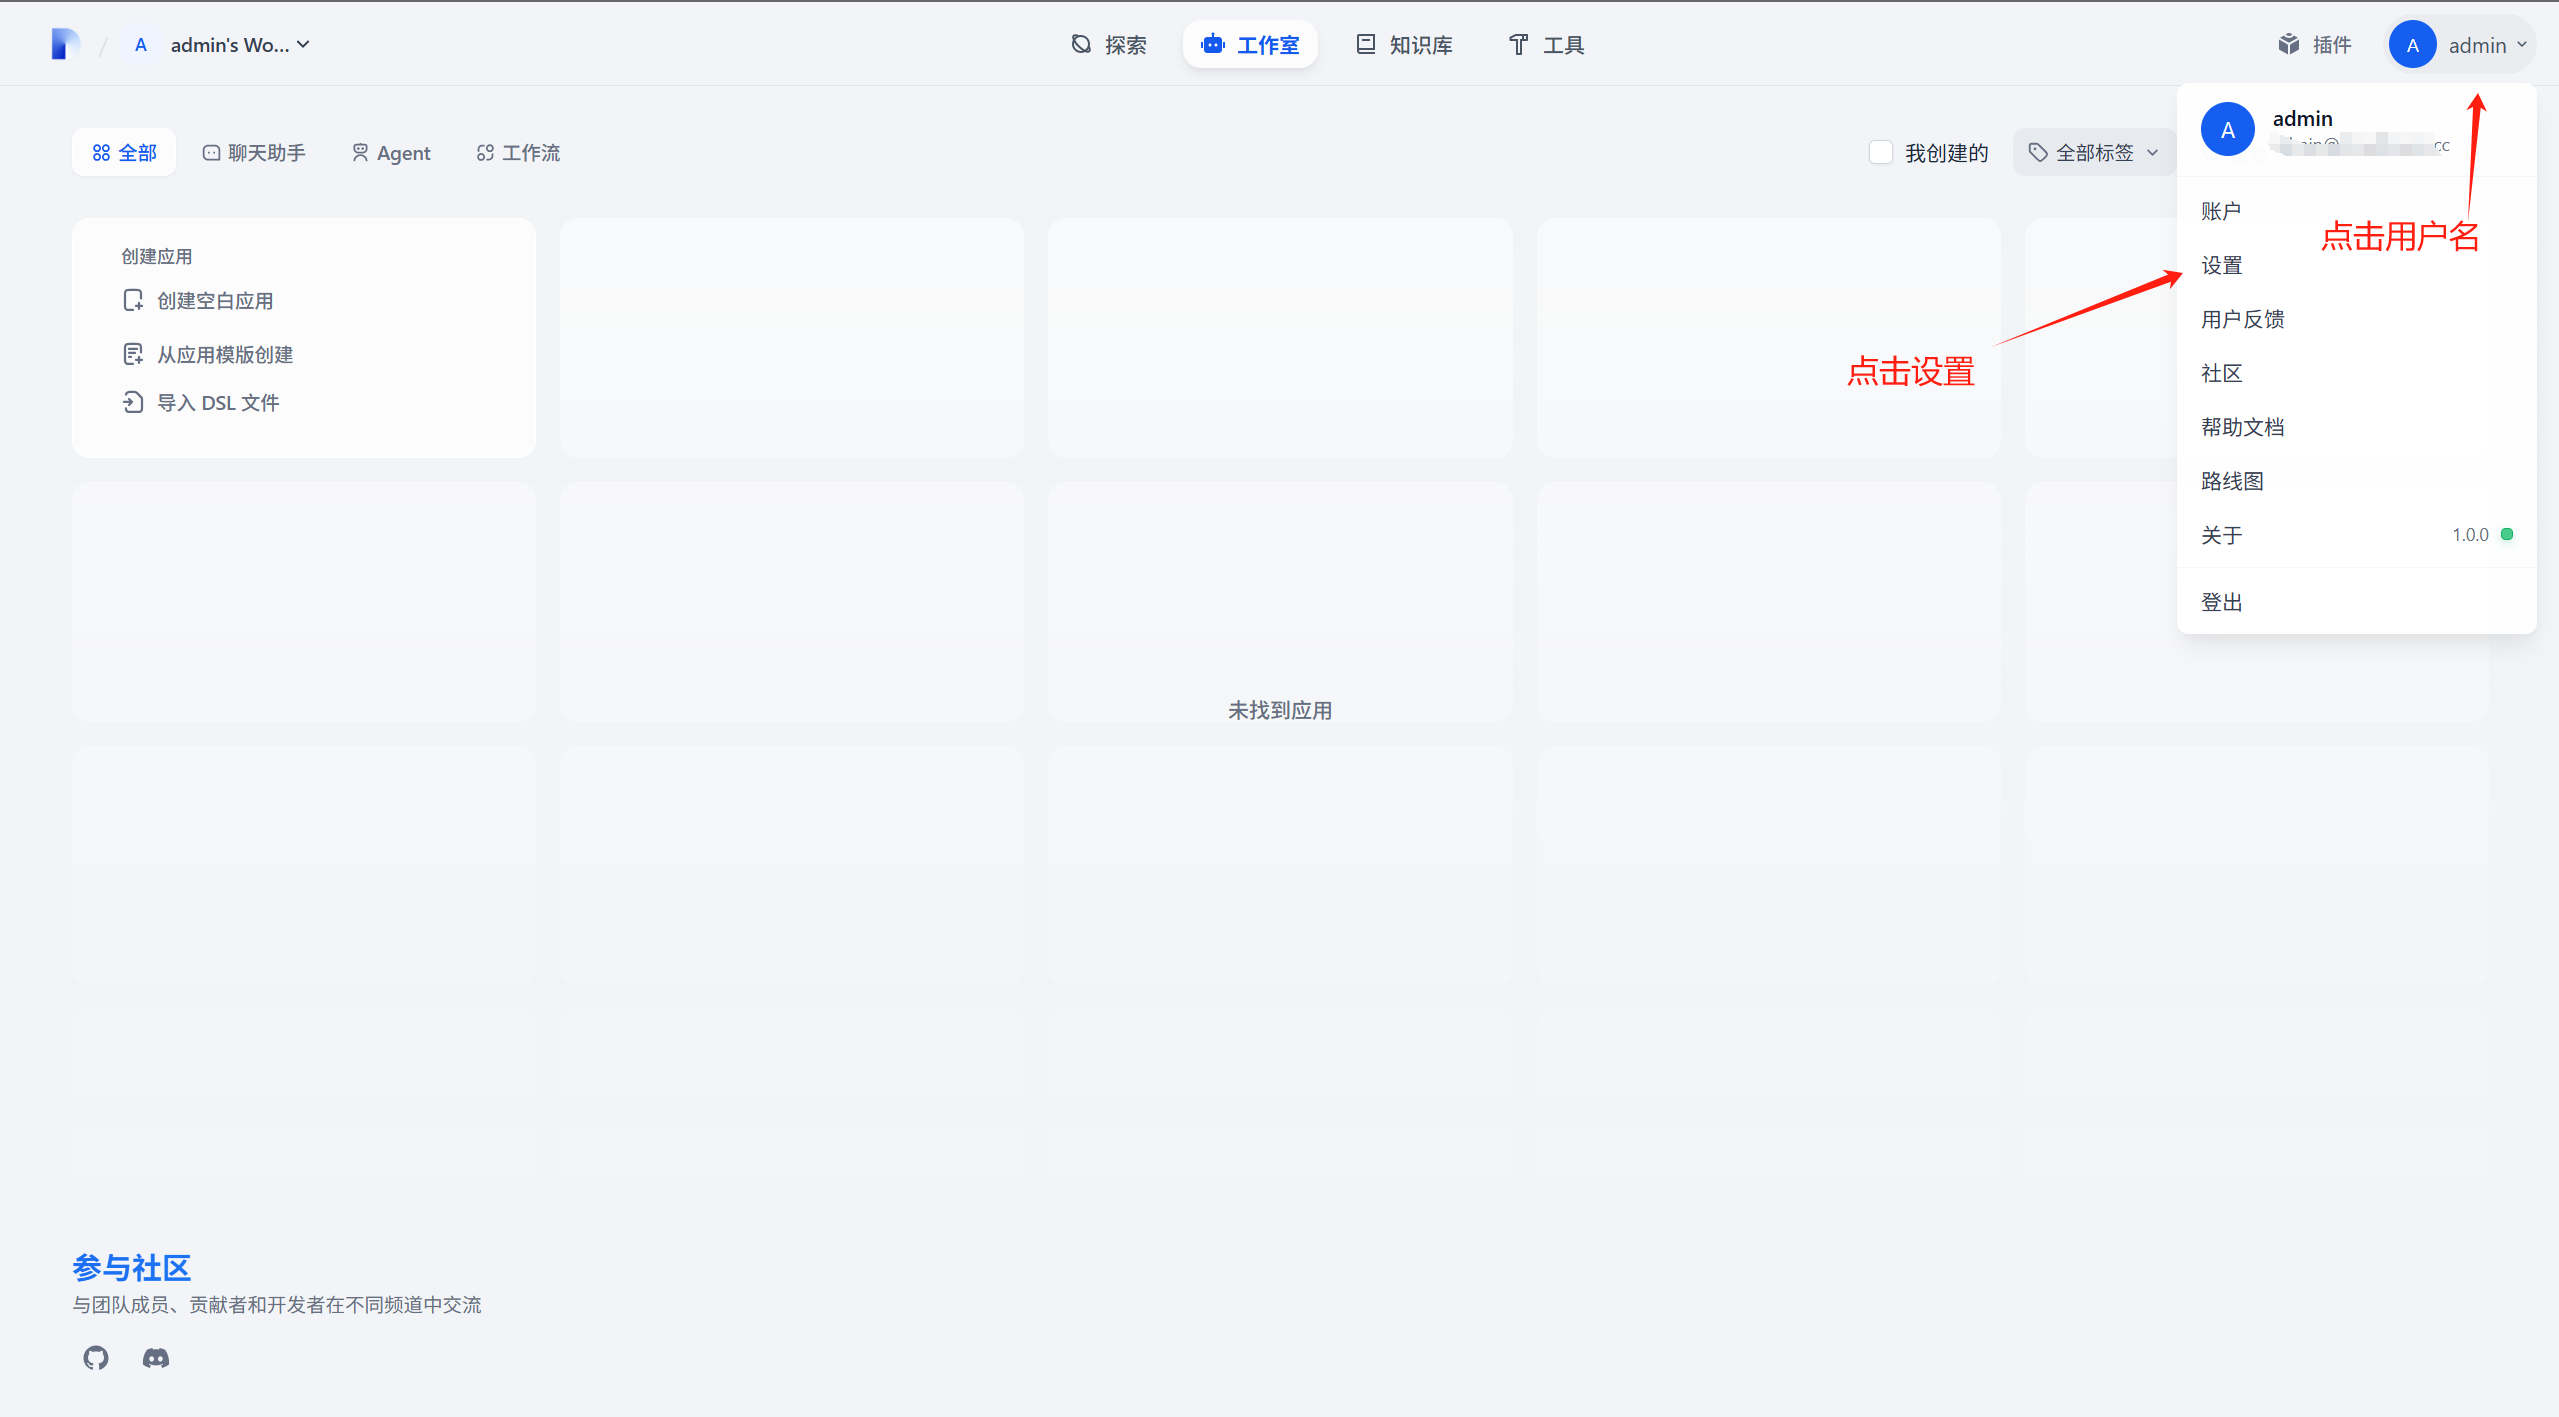This screenshot has height=1417, width=2559.
Task: Toggle the 我创建的 checkbox
Action: click(x=1880, y=152)
